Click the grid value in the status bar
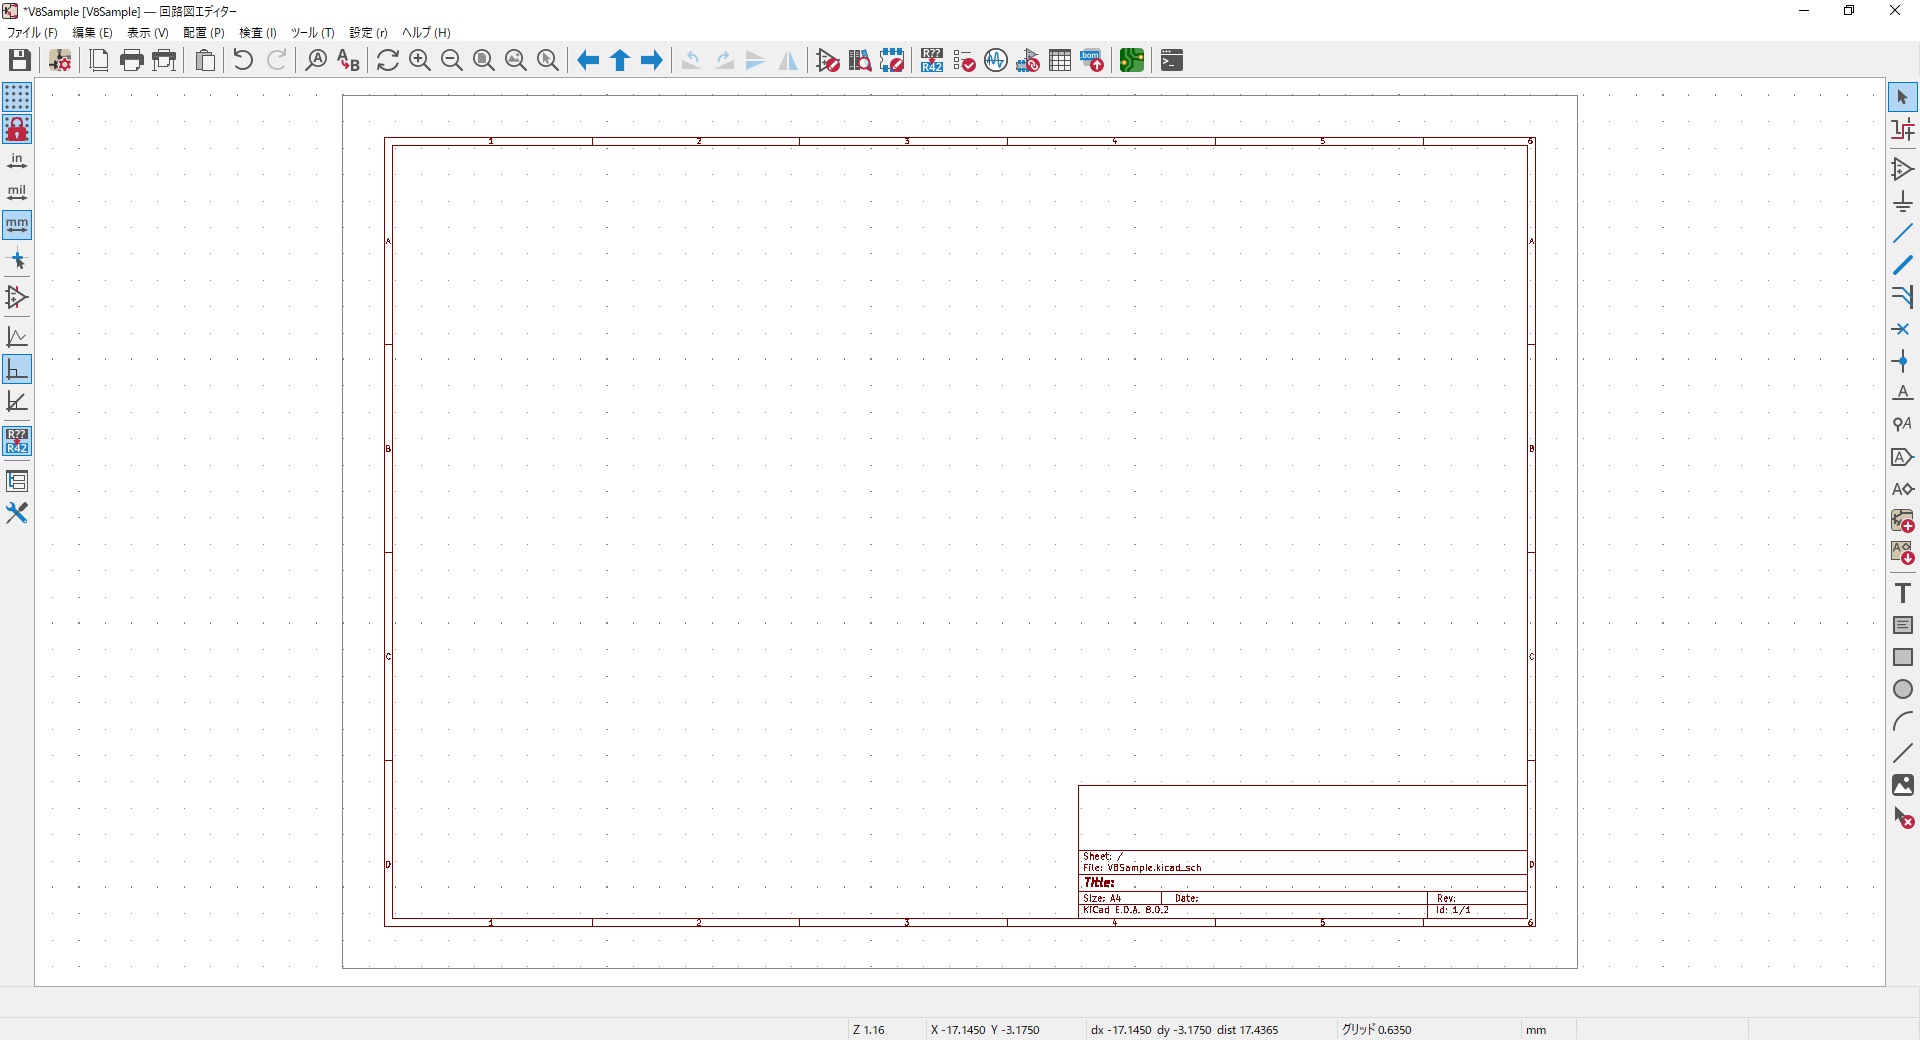Viewport: 1920px width, 1040px height. pyautogui.click(x=1377, y=1029)
